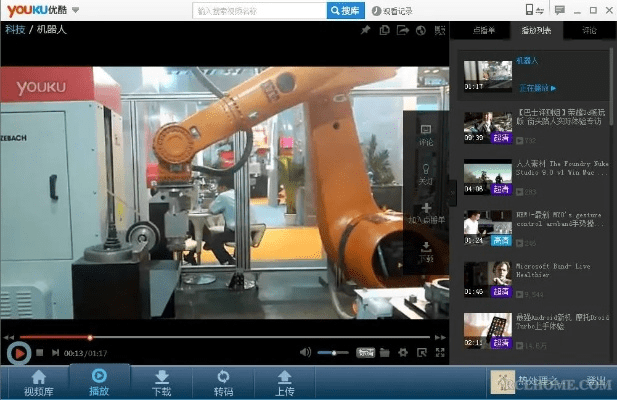Skip to the next video
Screen dimensions: 617x400
click(54, 352)
